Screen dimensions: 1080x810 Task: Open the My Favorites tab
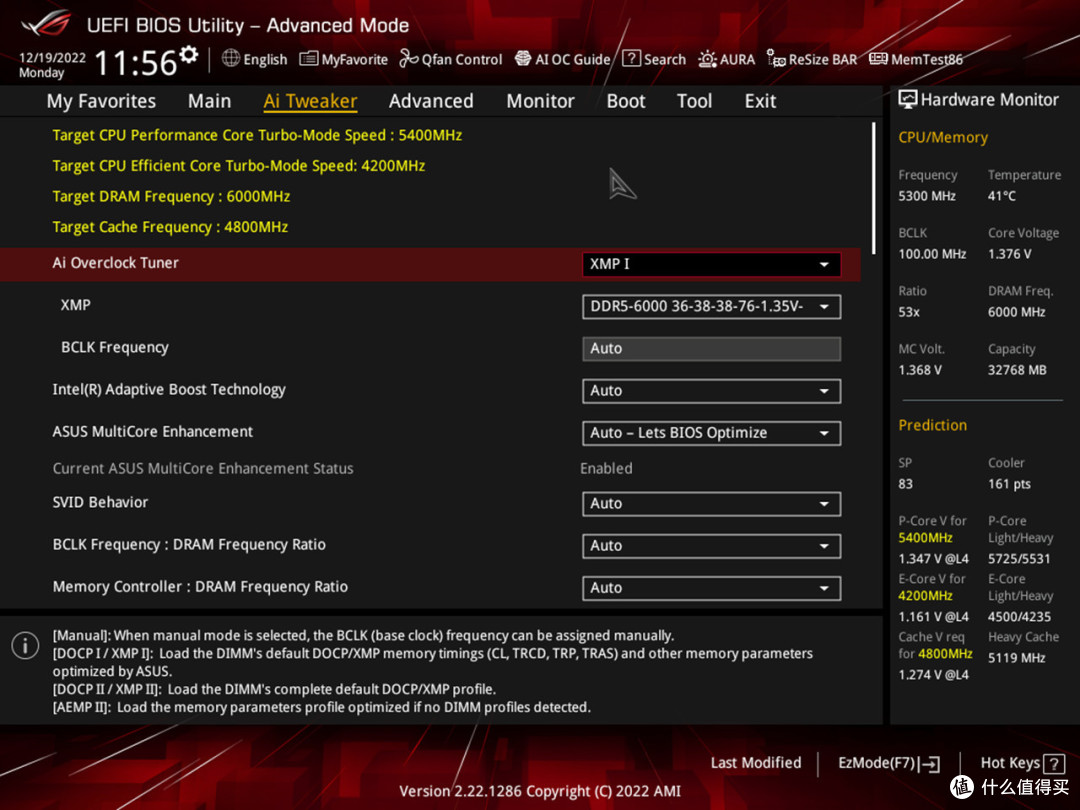point(101,101)
